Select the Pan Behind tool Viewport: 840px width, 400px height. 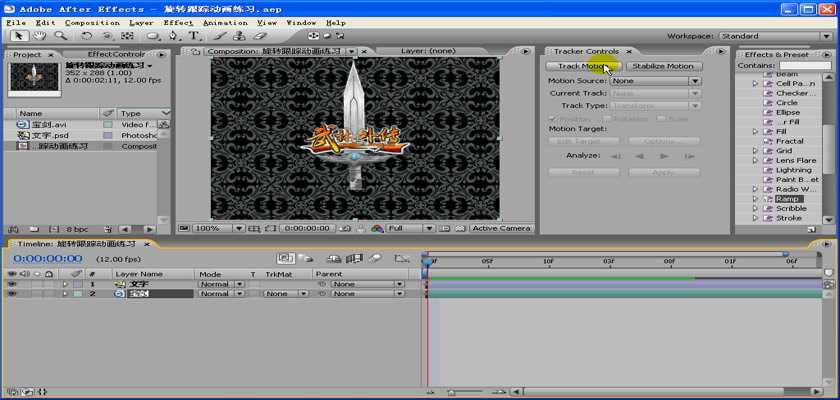point(127,36)
